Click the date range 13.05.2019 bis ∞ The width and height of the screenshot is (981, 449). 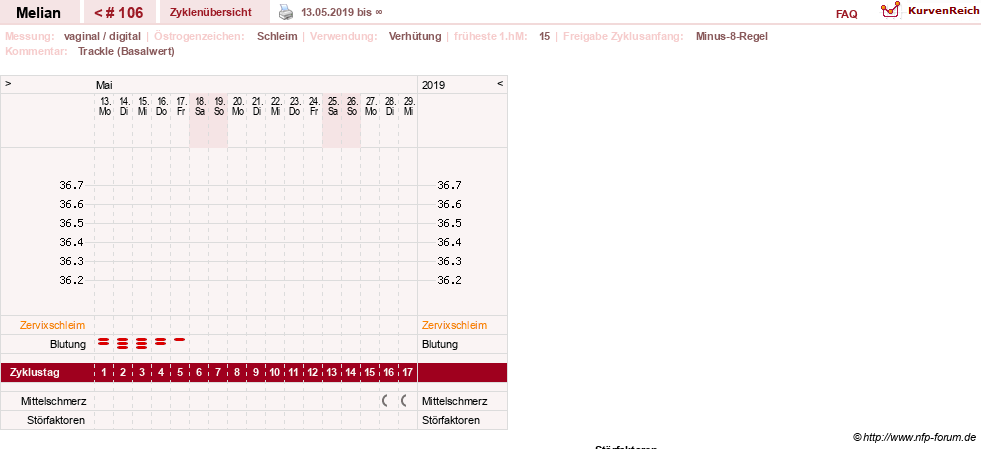pyautogui.click(x=342, y=12)
